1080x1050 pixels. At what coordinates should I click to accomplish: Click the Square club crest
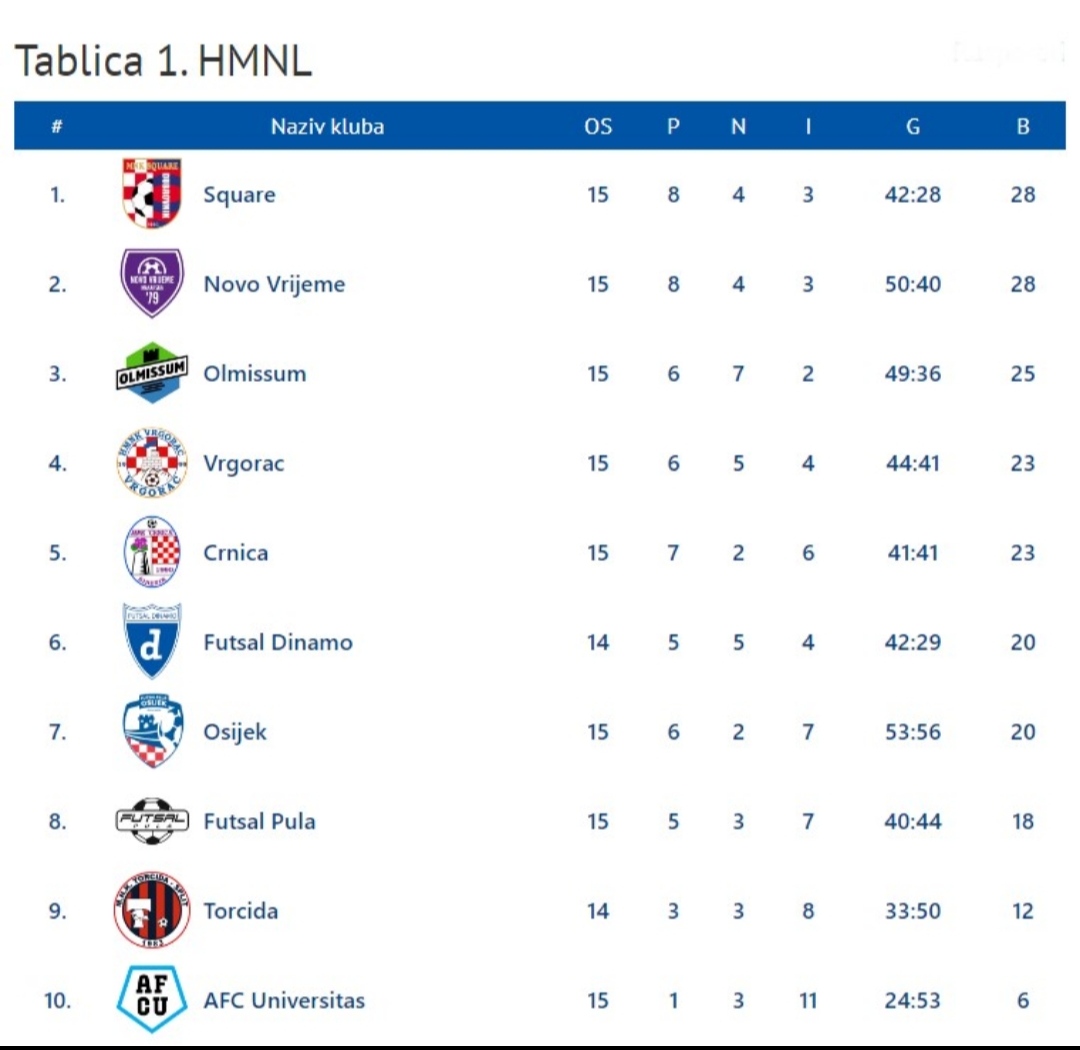(x=152, y=194)
